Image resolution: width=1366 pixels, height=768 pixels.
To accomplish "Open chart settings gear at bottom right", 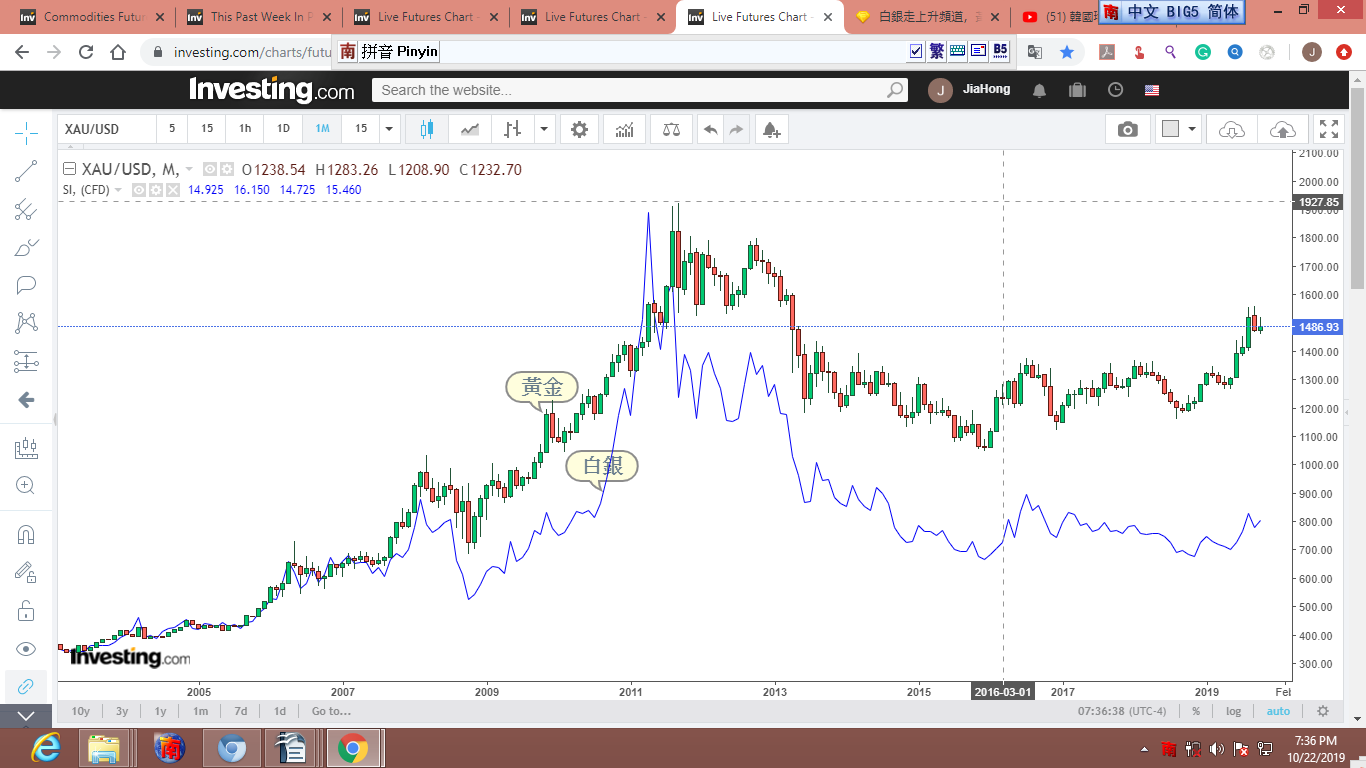I will [1323, 712].
